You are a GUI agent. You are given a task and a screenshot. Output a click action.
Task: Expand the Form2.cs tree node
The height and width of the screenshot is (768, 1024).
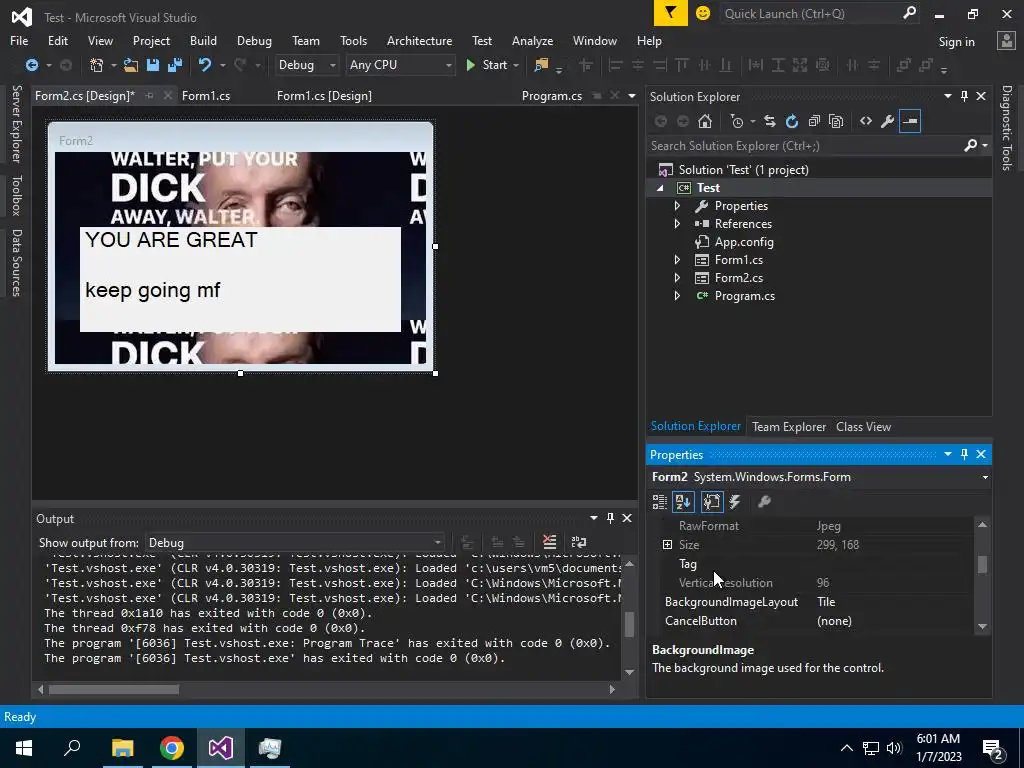677,278
